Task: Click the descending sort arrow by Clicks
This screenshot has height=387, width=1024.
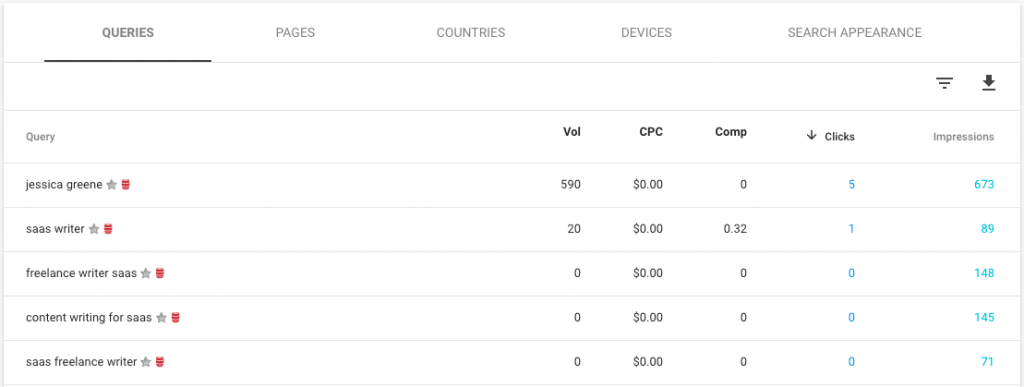Action: [x=812, y=136]
